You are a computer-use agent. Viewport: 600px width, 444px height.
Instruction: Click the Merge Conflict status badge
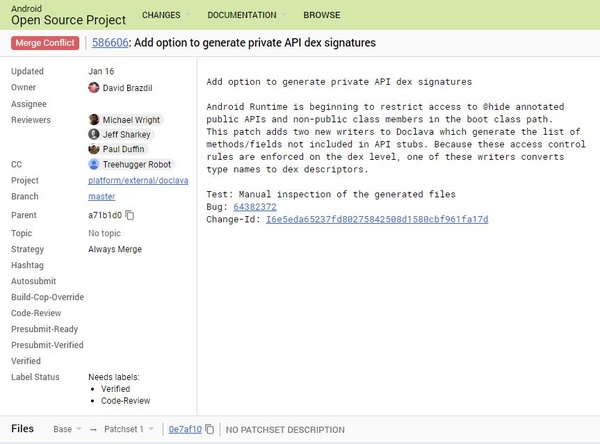(x=46, y=44)
